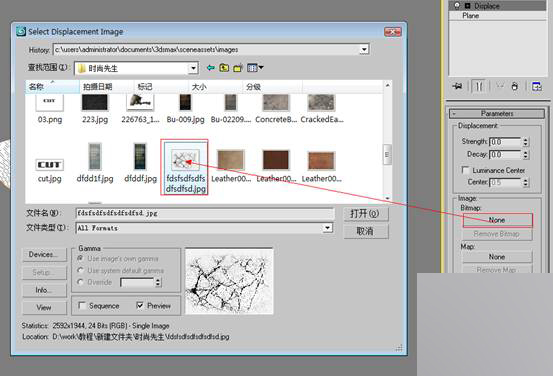The image size is (553, 376).
Task: Close the Select Displacement Image dialog
Action: [x=393, y=32]
